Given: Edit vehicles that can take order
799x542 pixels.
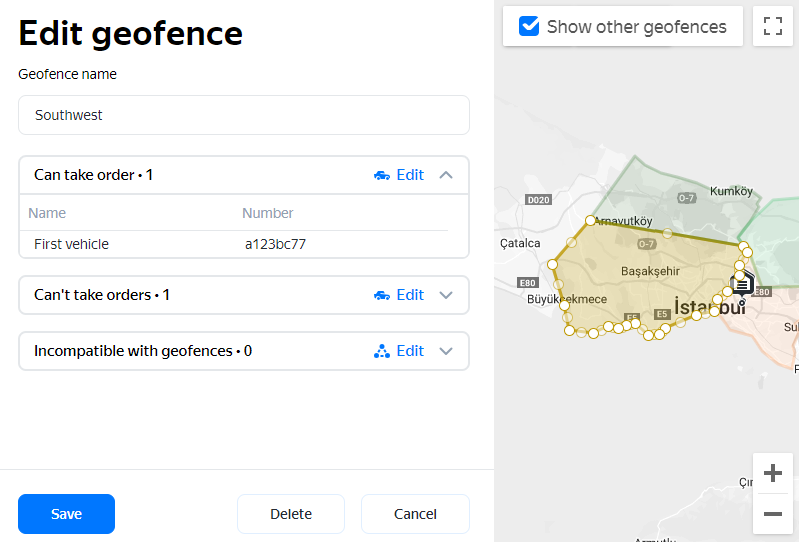Looking at the screenshot, I should [x=410, y=175].
